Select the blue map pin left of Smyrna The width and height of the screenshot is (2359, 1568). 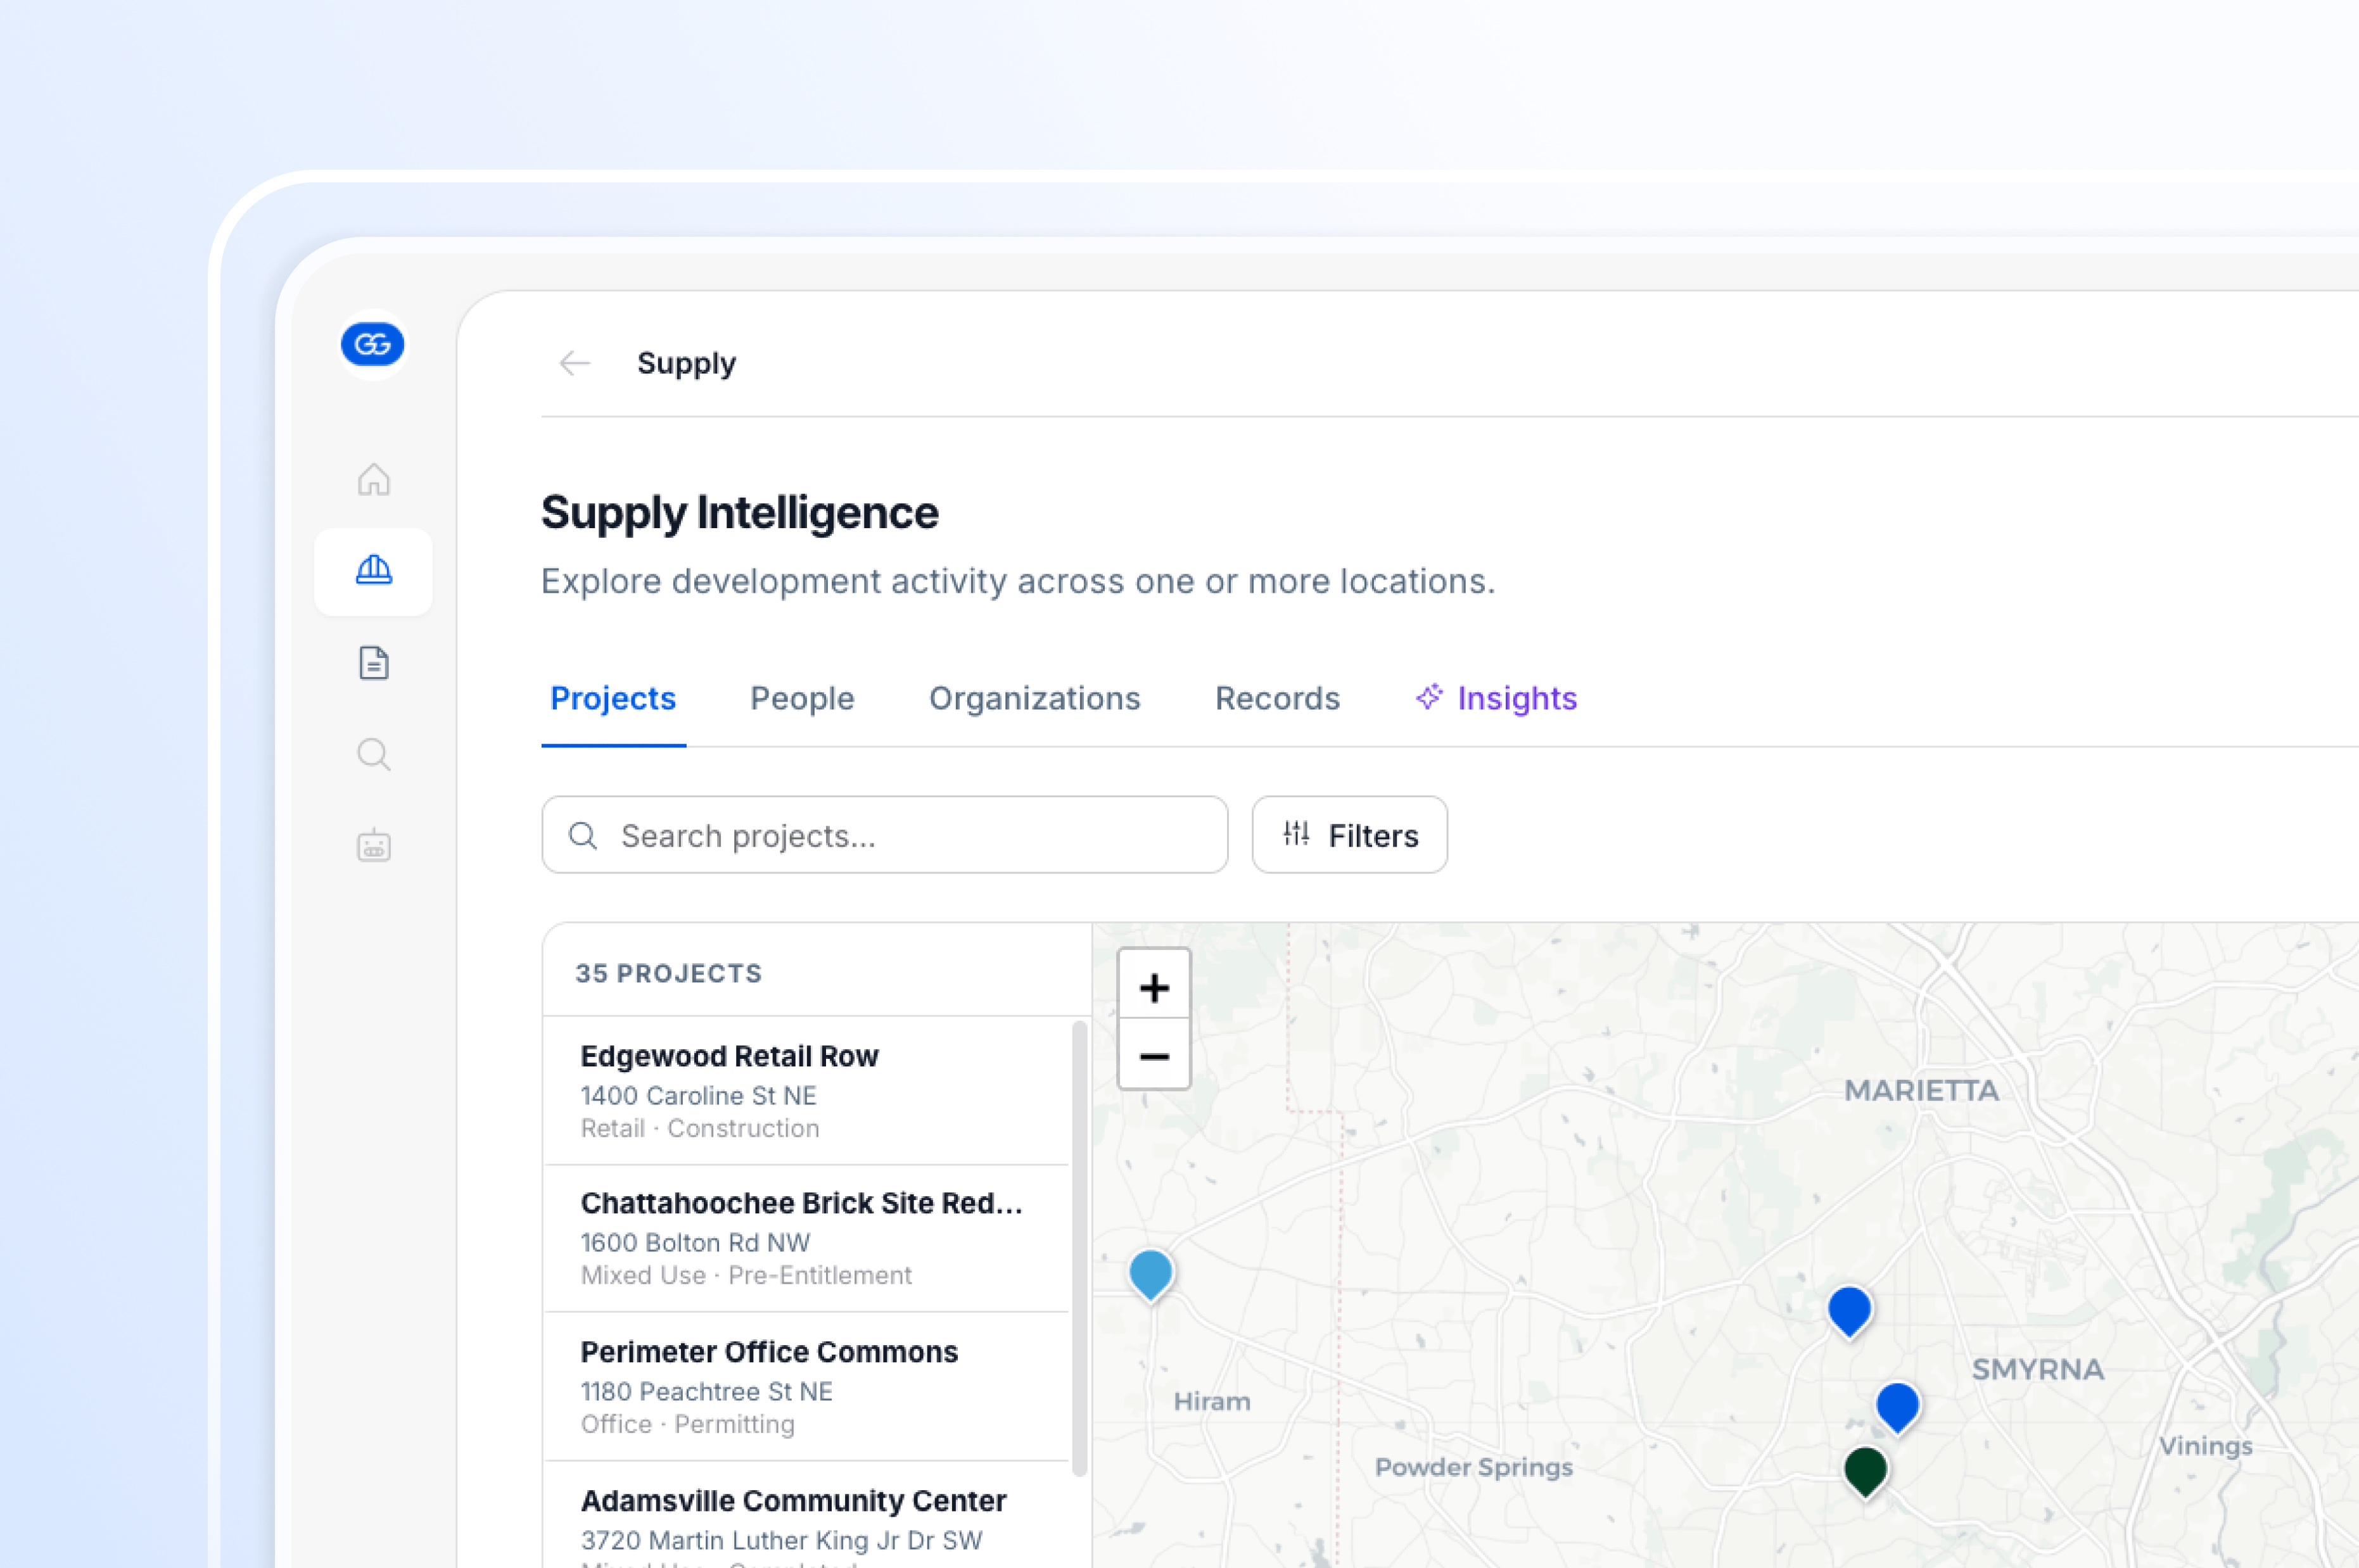(1897, 1407)
